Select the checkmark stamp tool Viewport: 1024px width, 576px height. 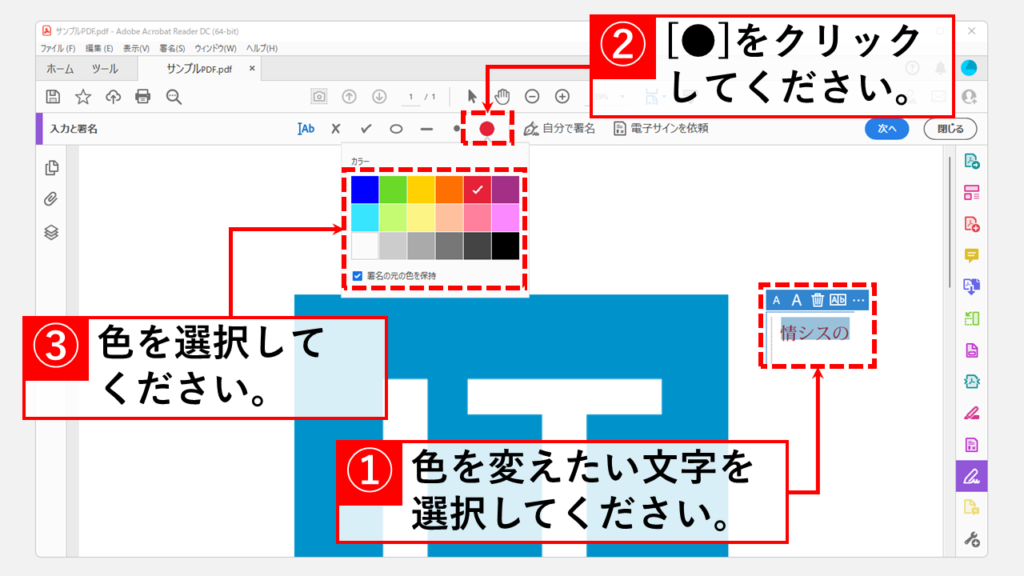tap(366, 129)
